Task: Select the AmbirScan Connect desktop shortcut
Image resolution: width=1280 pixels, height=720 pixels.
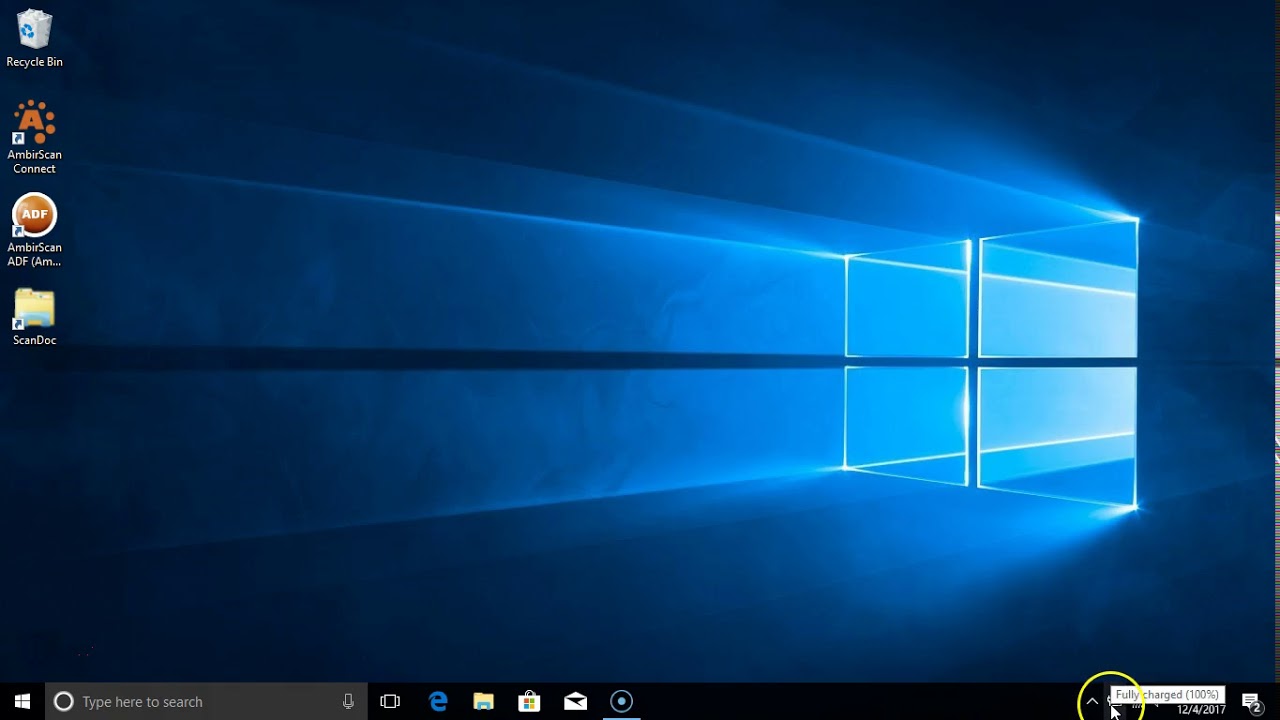Action: pyautogui.click(x=34, y=137)
